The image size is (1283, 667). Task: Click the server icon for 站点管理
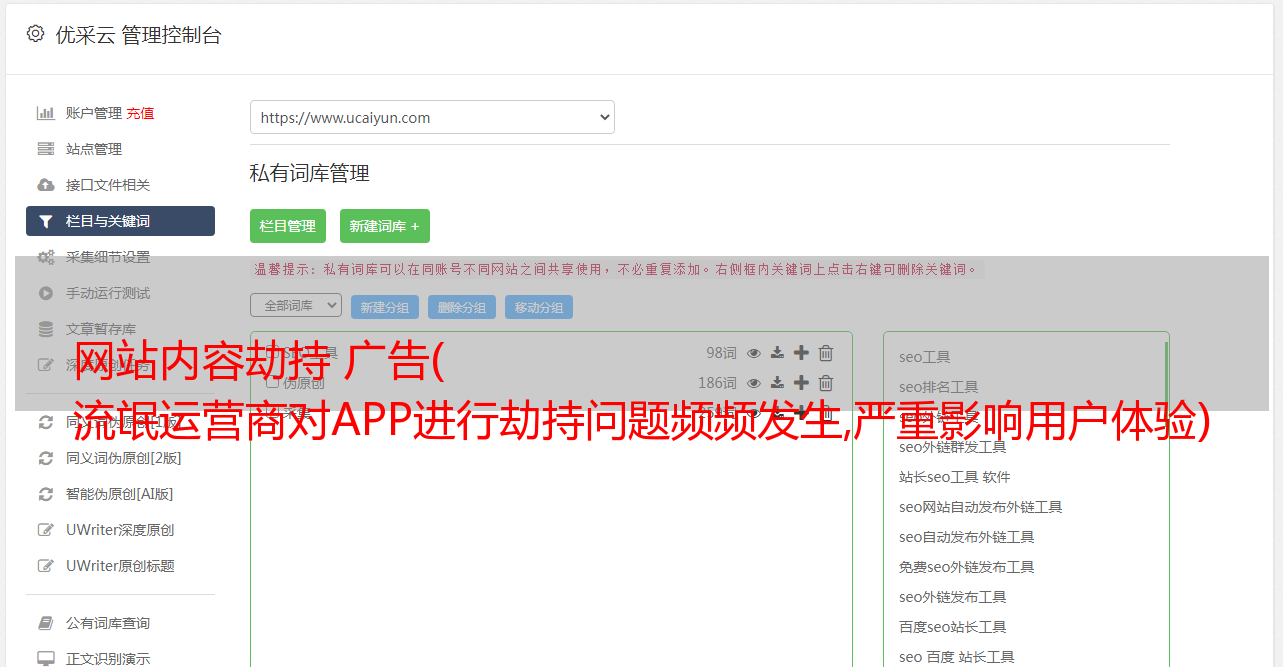[x=46, y=149]
